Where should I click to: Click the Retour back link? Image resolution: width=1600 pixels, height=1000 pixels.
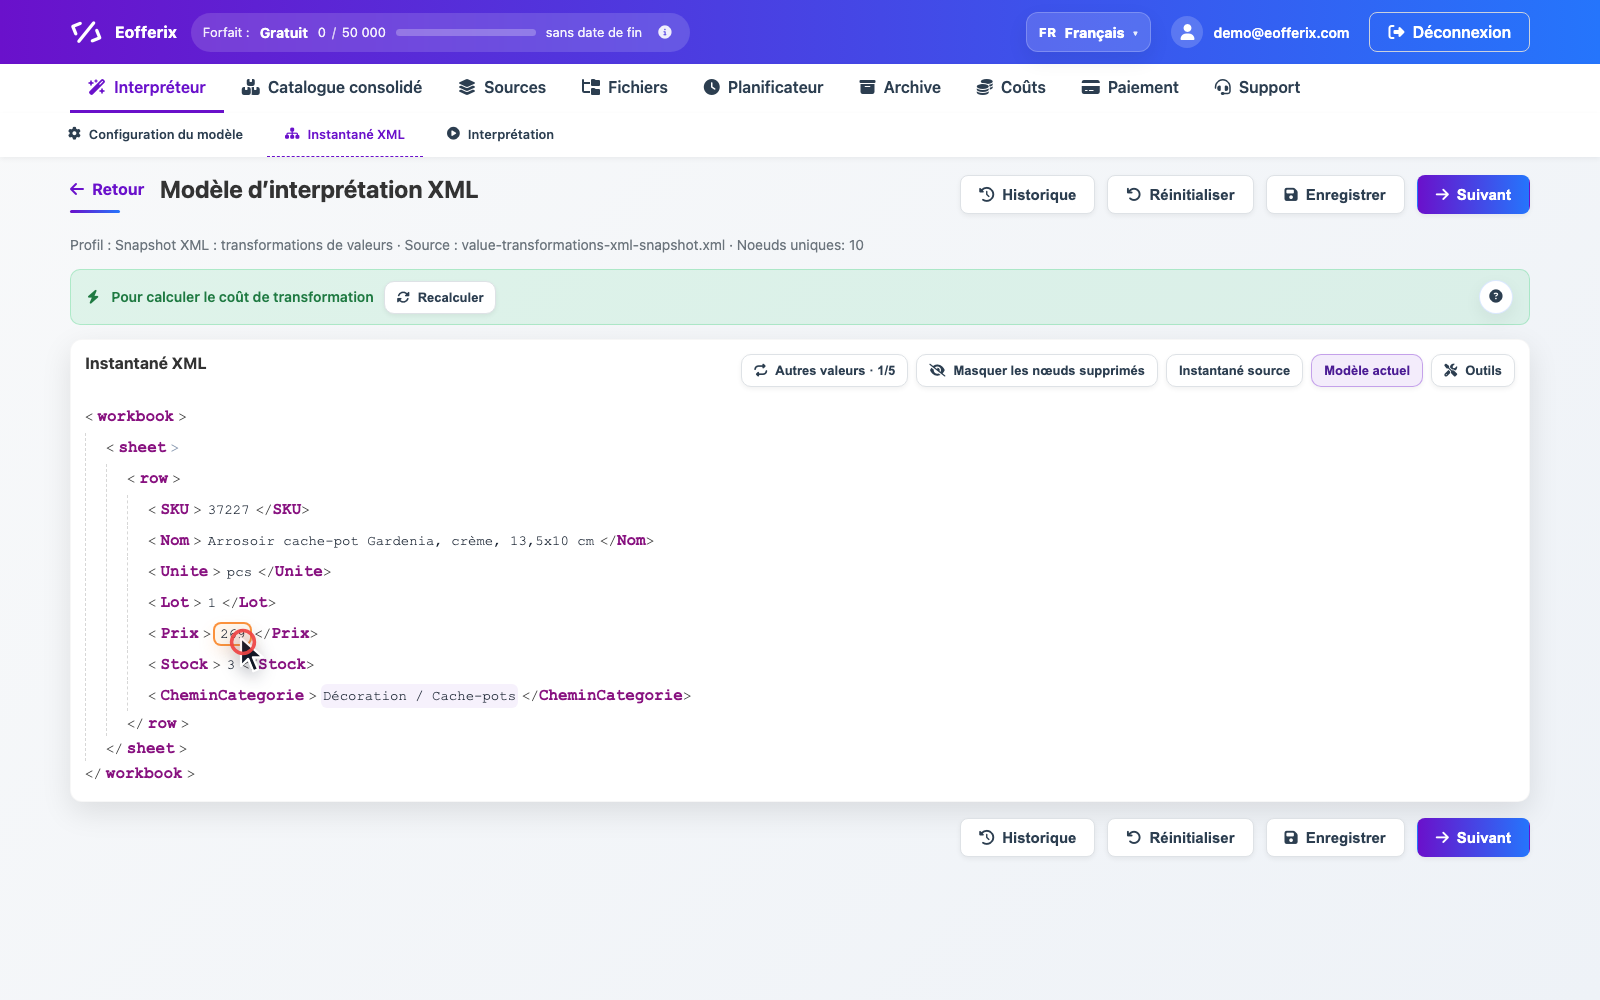107,189
